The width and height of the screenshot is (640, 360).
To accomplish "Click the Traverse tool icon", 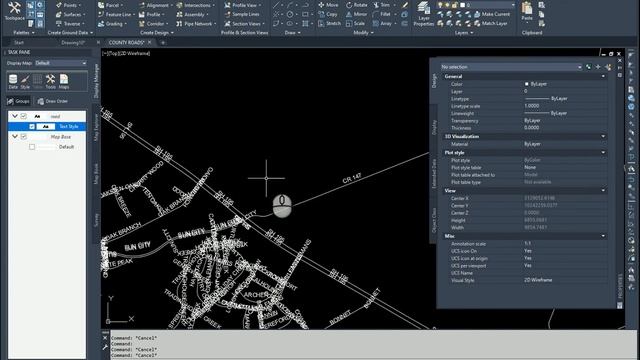I will (x=59, y=24).
